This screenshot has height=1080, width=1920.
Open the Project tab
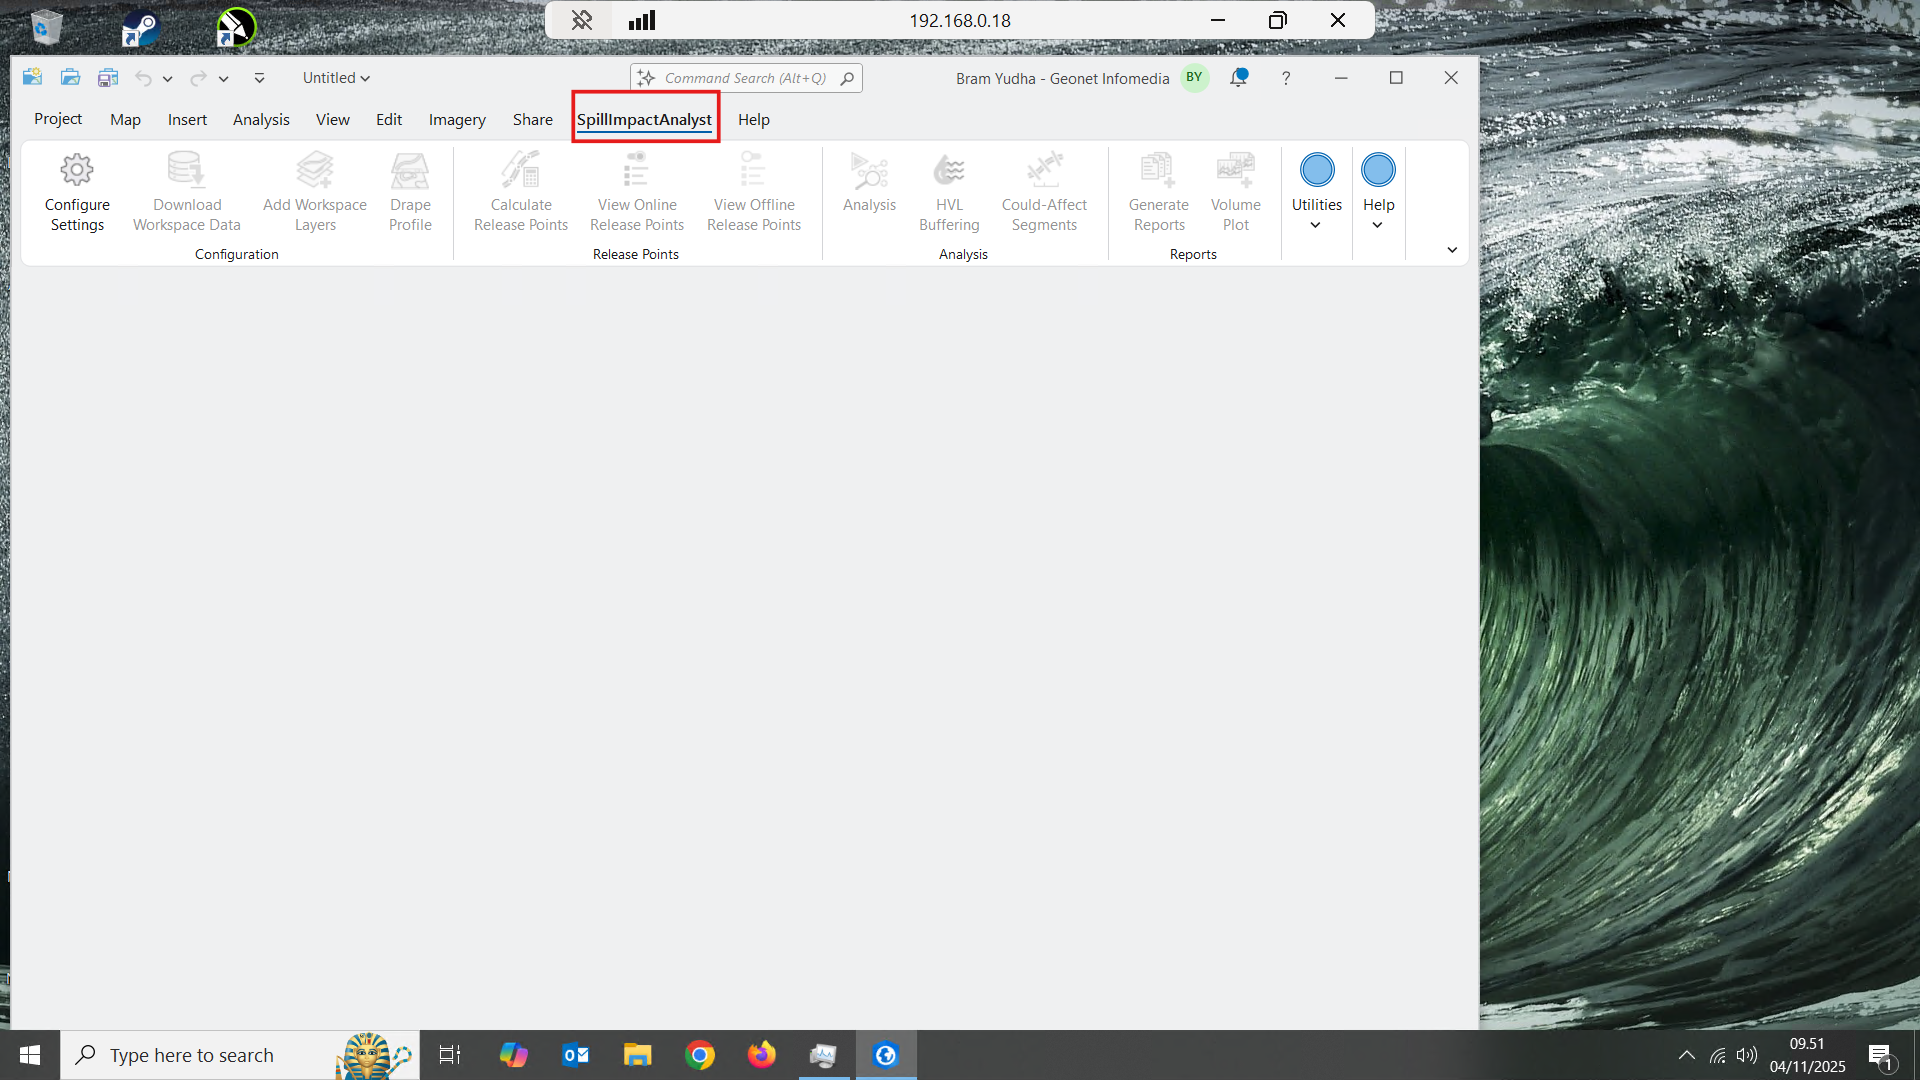click(x=58, y=119)
